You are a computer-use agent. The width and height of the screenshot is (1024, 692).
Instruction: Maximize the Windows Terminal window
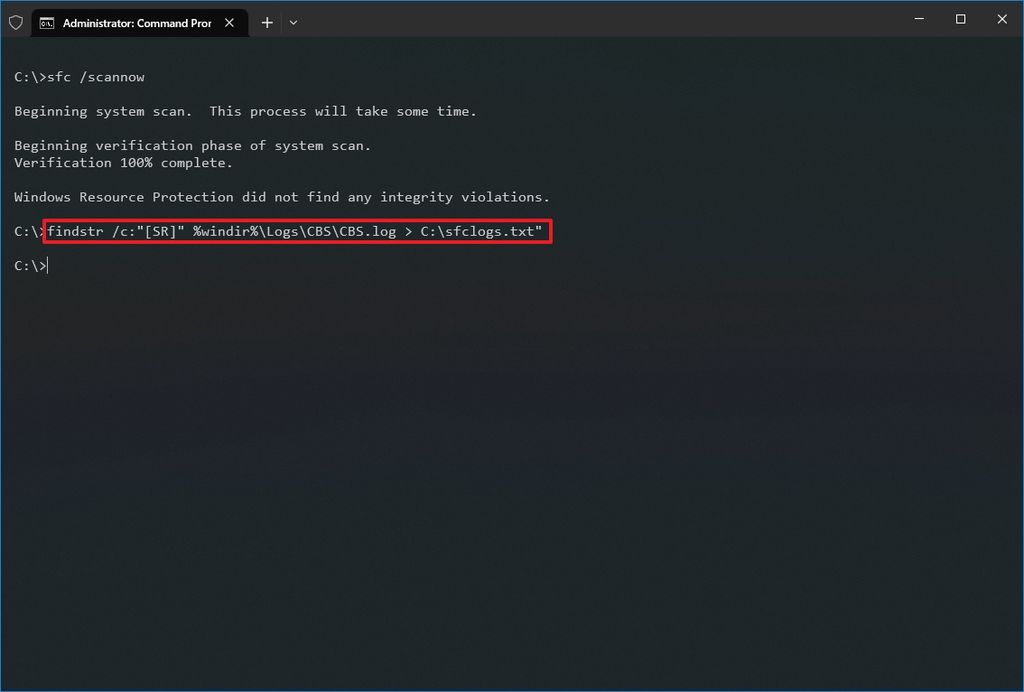959,19
